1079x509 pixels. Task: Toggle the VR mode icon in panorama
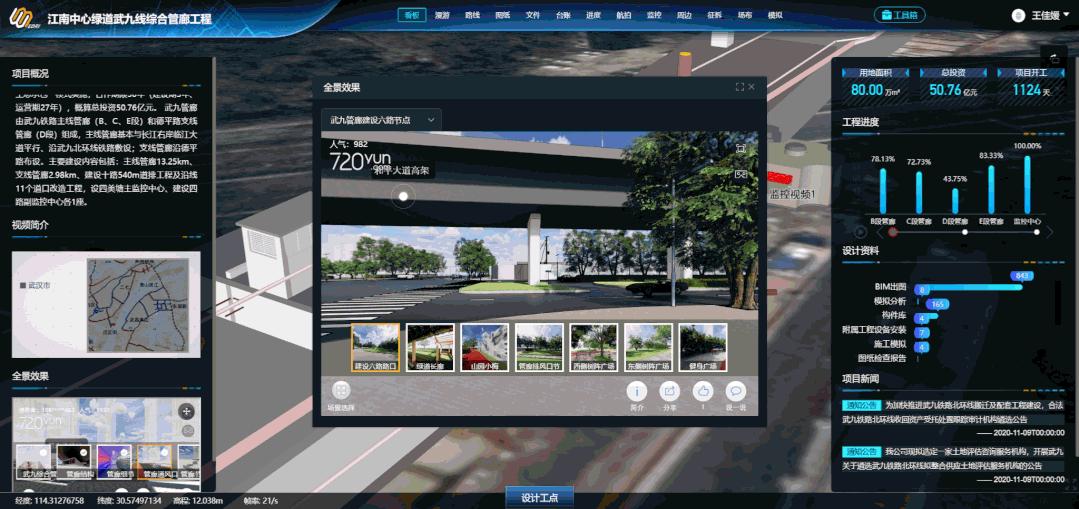(740, 174)
